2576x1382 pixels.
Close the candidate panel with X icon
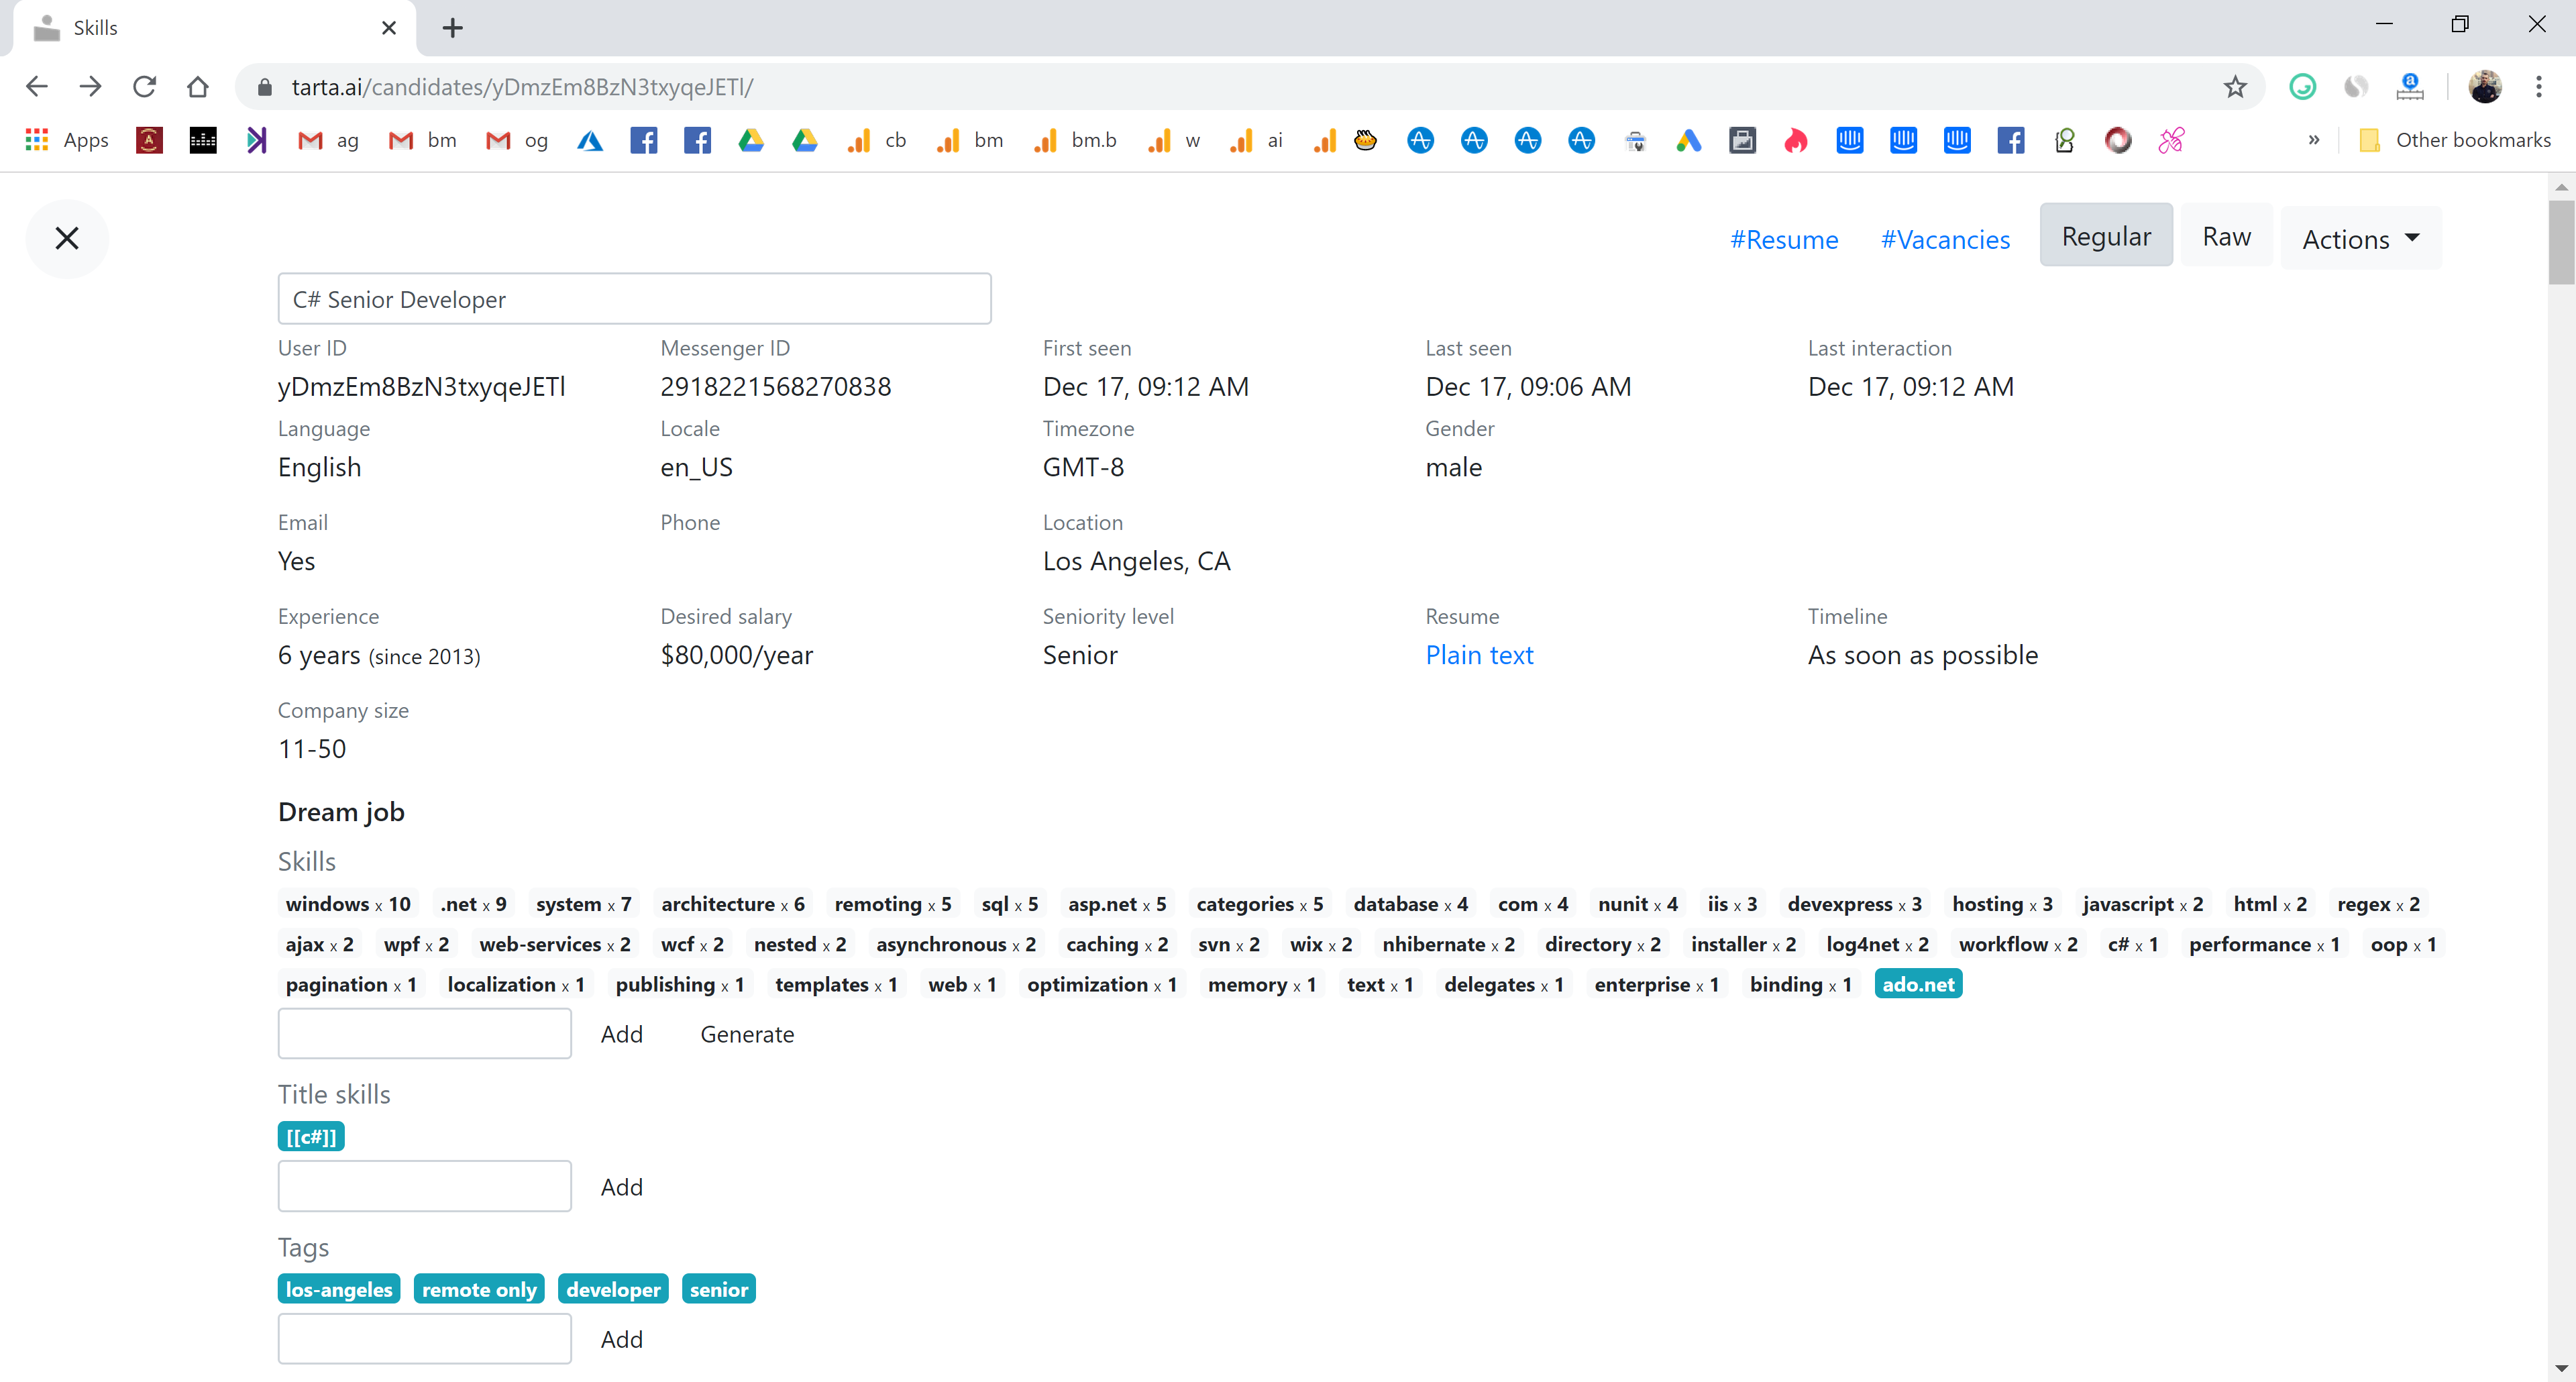coord(67,238)
